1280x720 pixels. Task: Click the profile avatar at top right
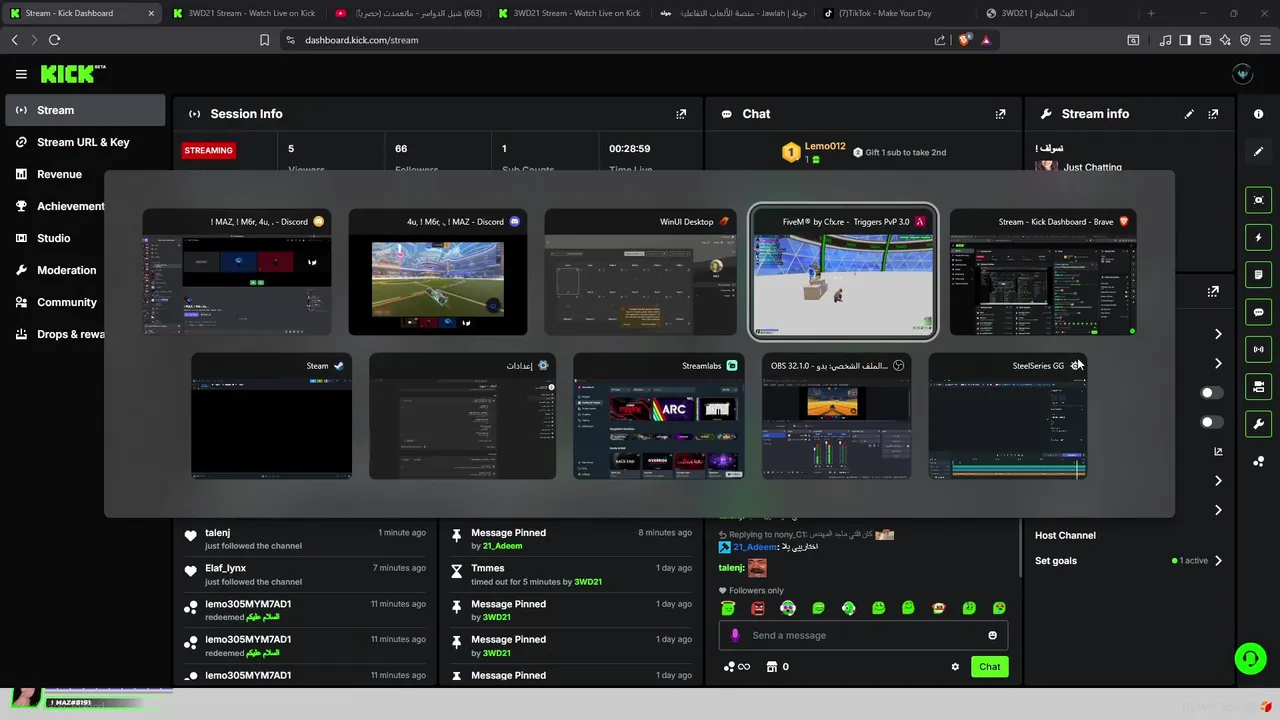pos(1242,74)
